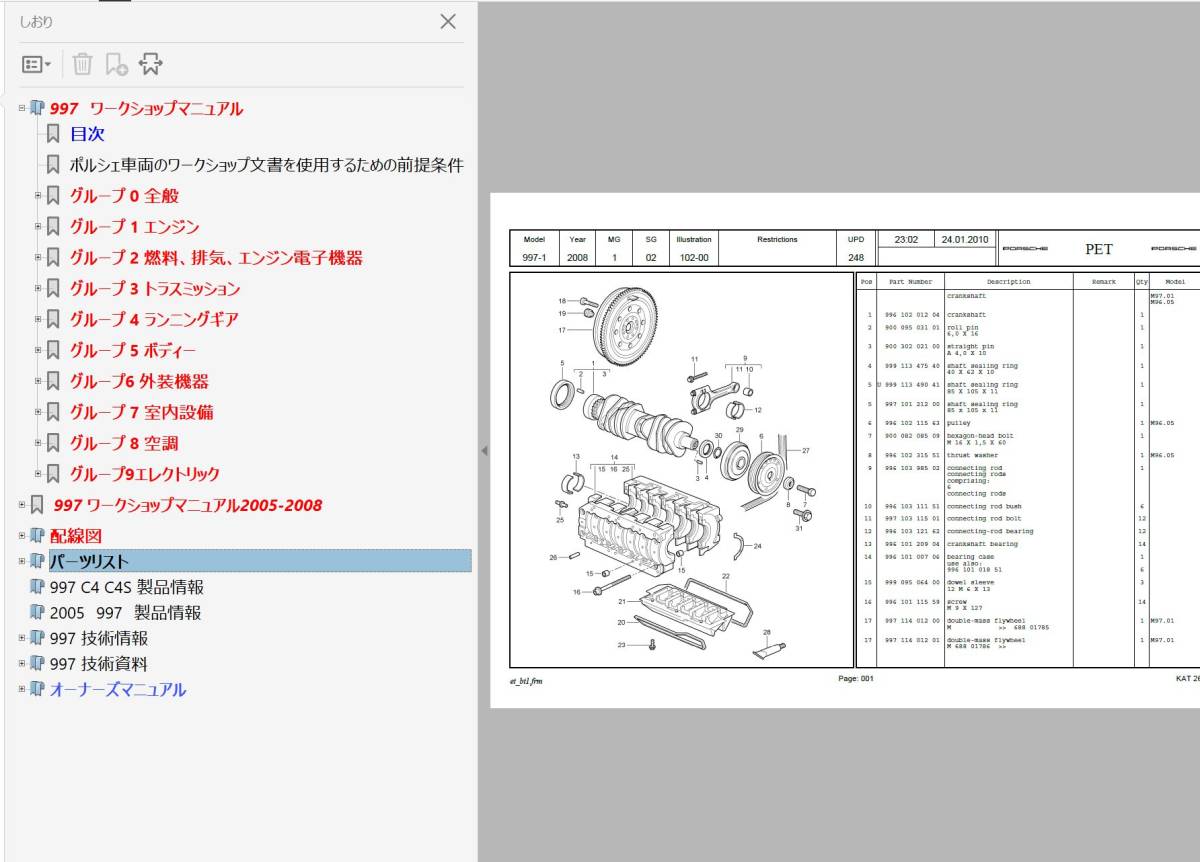Open the オーナーズマニュアル bookmark
The height and width of the screenshot is (862, 1200).
point(117,690)
